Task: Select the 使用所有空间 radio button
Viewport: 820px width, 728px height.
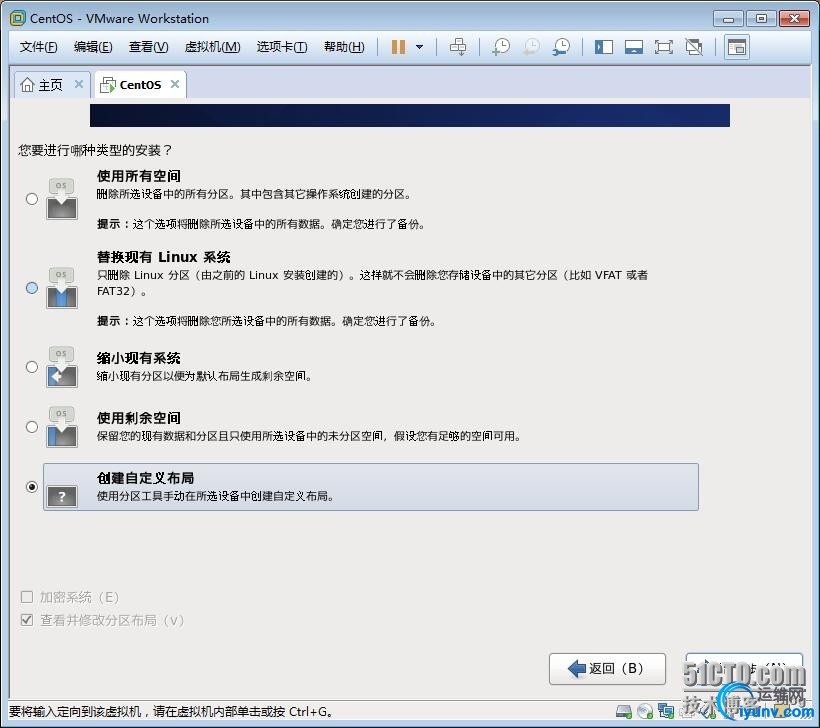Action: (x=32, y=199)
